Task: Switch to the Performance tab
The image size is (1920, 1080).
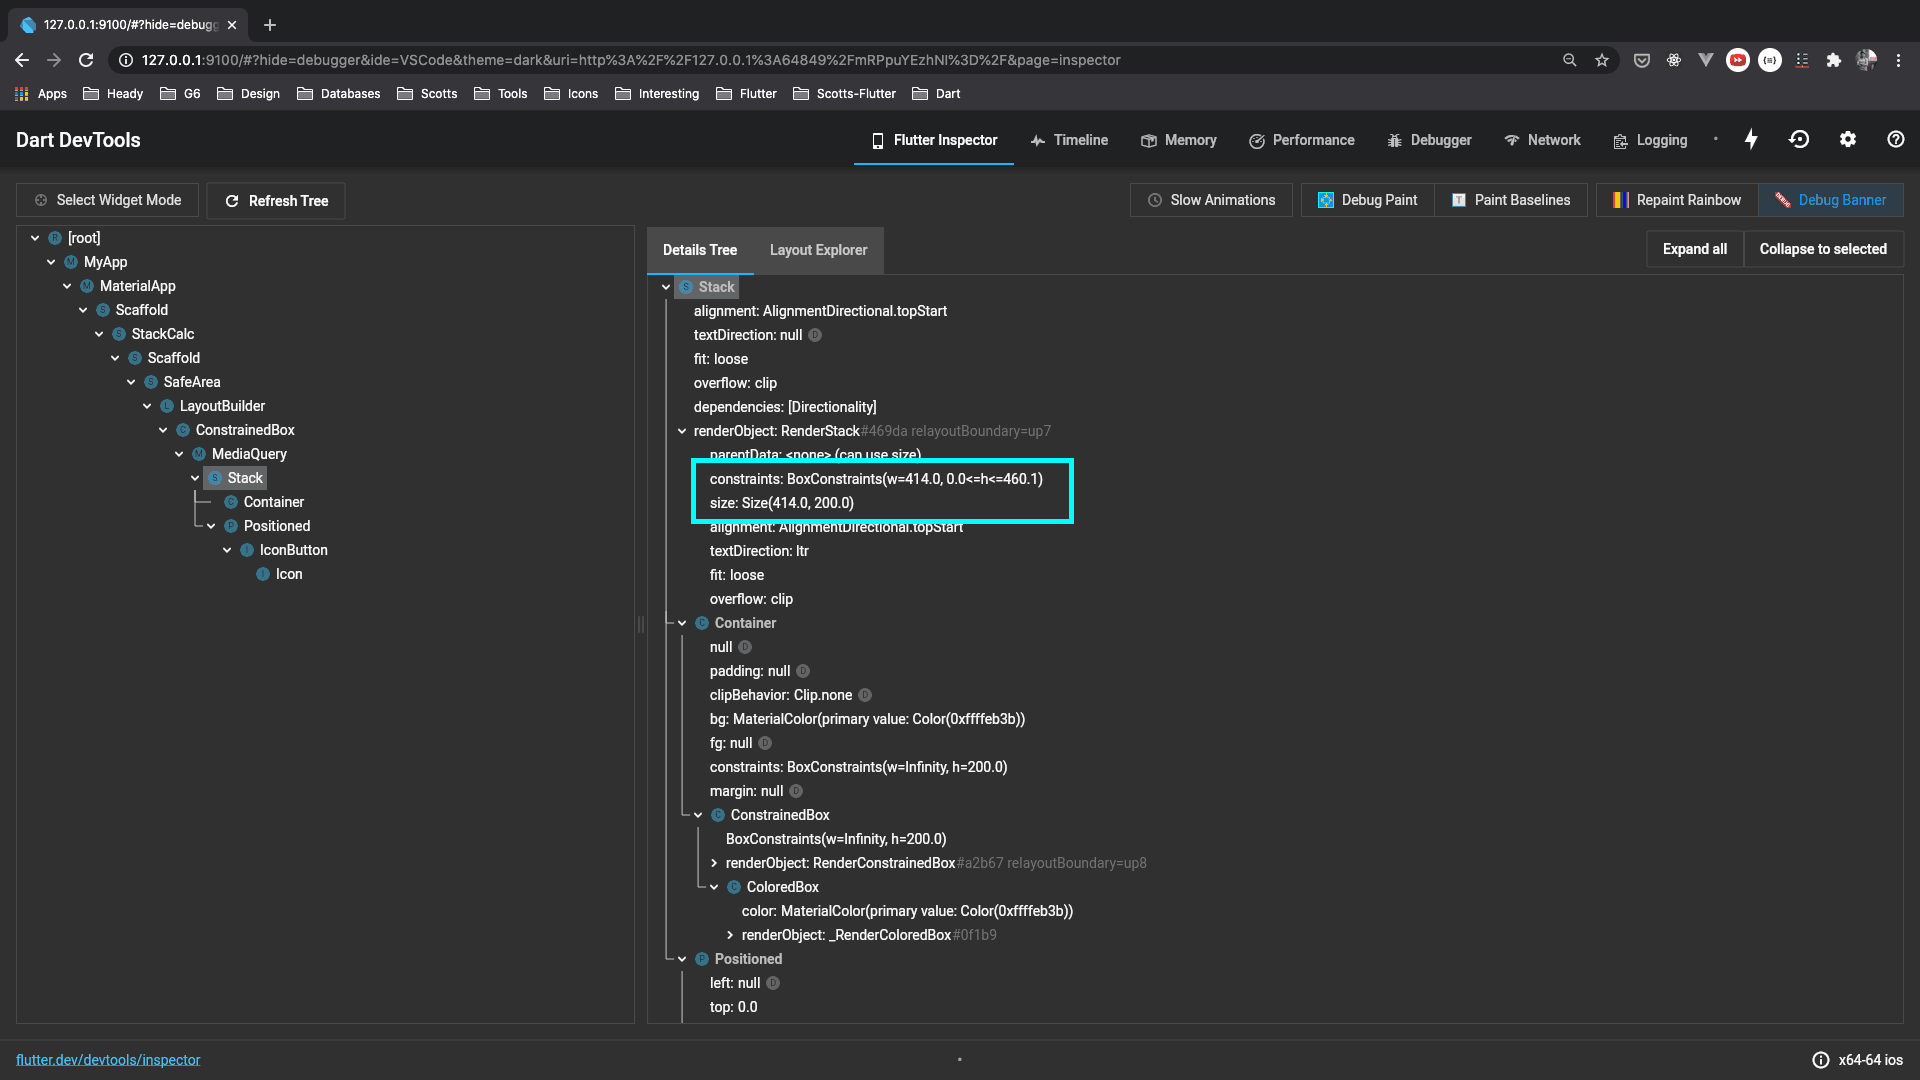Action: pyautogui.click(x=1302, y=140)
